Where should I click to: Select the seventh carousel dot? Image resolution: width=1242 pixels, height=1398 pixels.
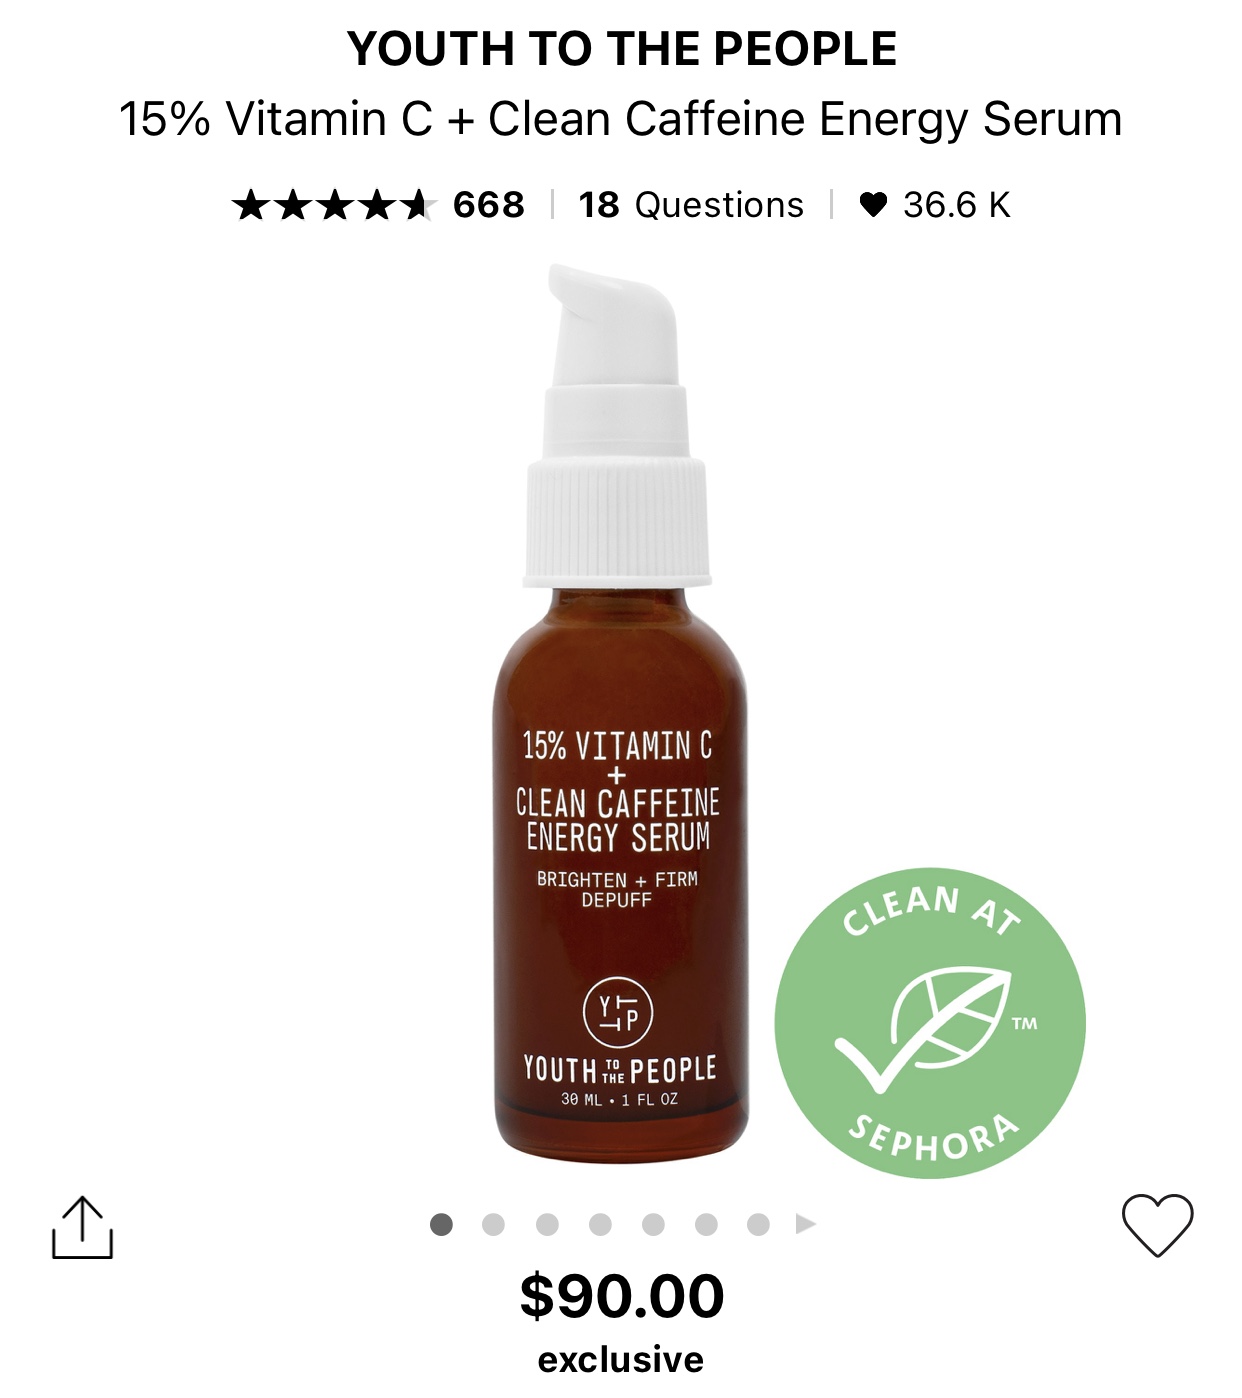click(x=758, y=1224)
